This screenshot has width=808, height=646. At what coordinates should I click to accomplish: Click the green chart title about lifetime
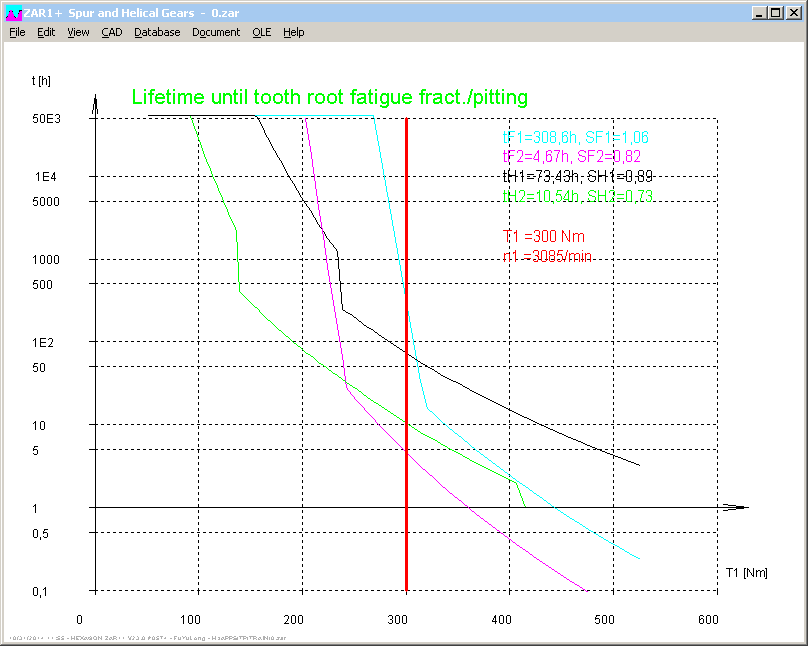pyautogui.click(x=330, y=97)
